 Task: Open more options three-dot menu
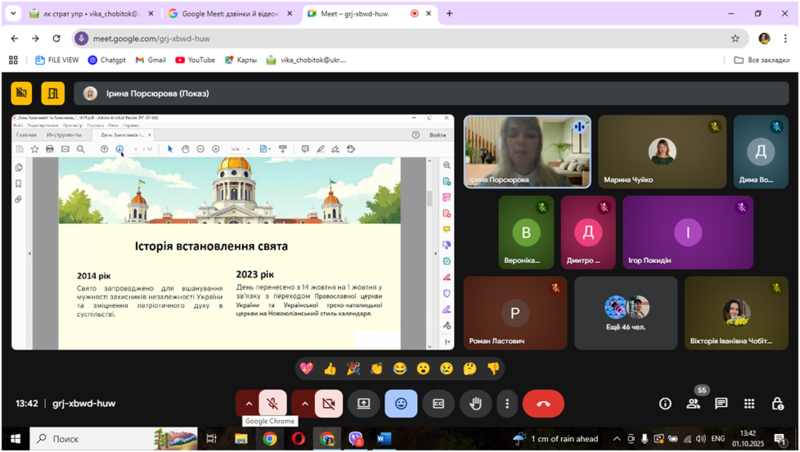[507, 404]
